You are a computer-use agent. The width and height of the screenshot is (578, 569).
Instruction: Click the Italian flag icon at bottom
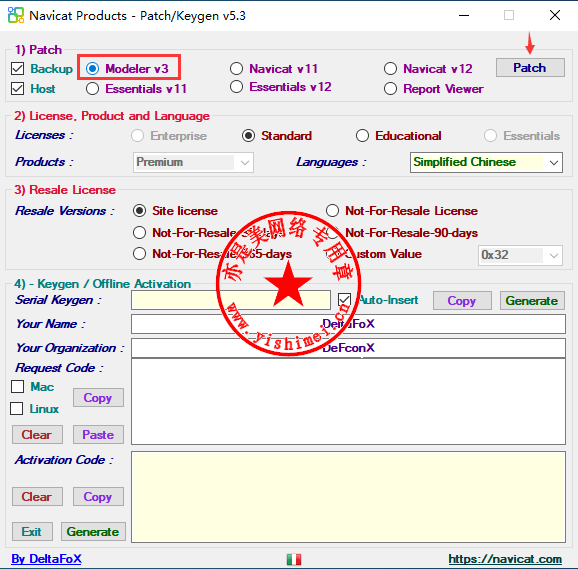click(x=294, y=559)
